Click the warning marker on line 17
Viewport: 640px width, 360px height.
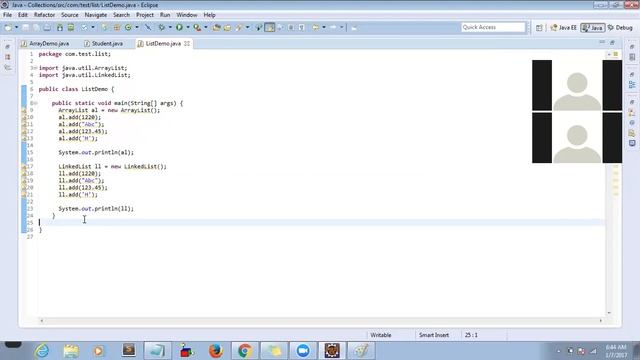(24, 167)
